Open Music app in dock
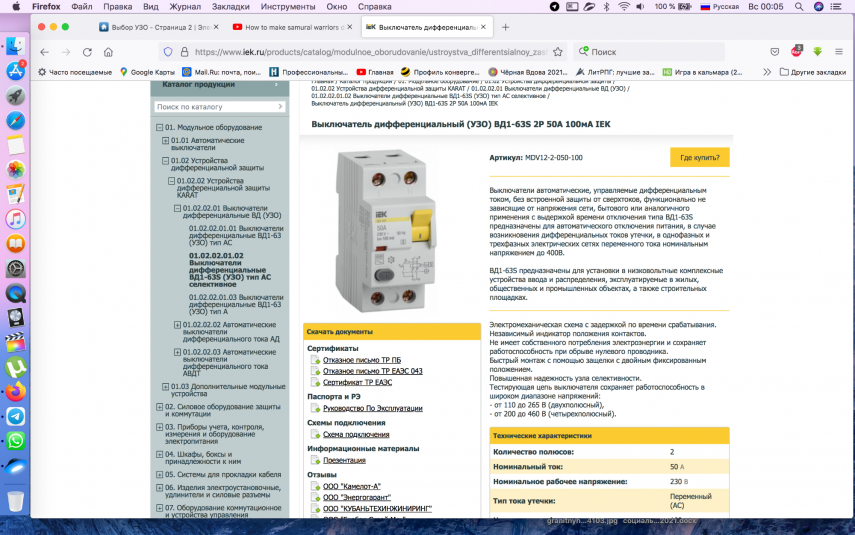855x535 pixels. (15, 219)
